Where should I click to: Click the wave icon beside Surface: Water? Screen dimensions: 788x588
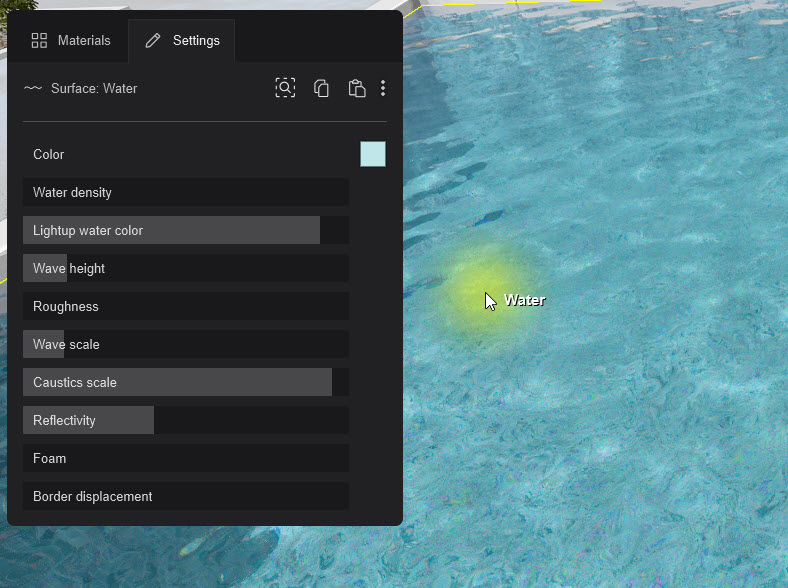33,88
